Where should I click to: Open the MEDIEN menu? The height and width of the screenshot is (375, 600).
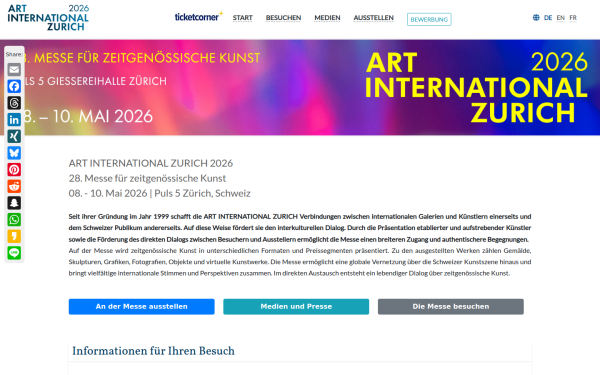click(x=327, y=18)
